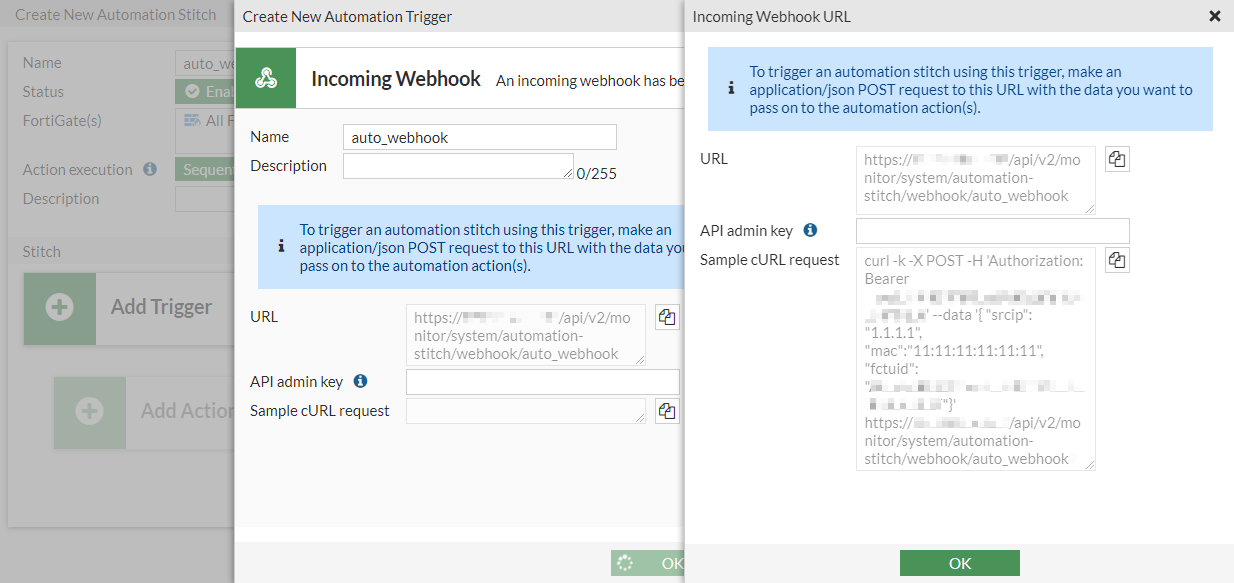Select the Sequential action execution option

205,170
